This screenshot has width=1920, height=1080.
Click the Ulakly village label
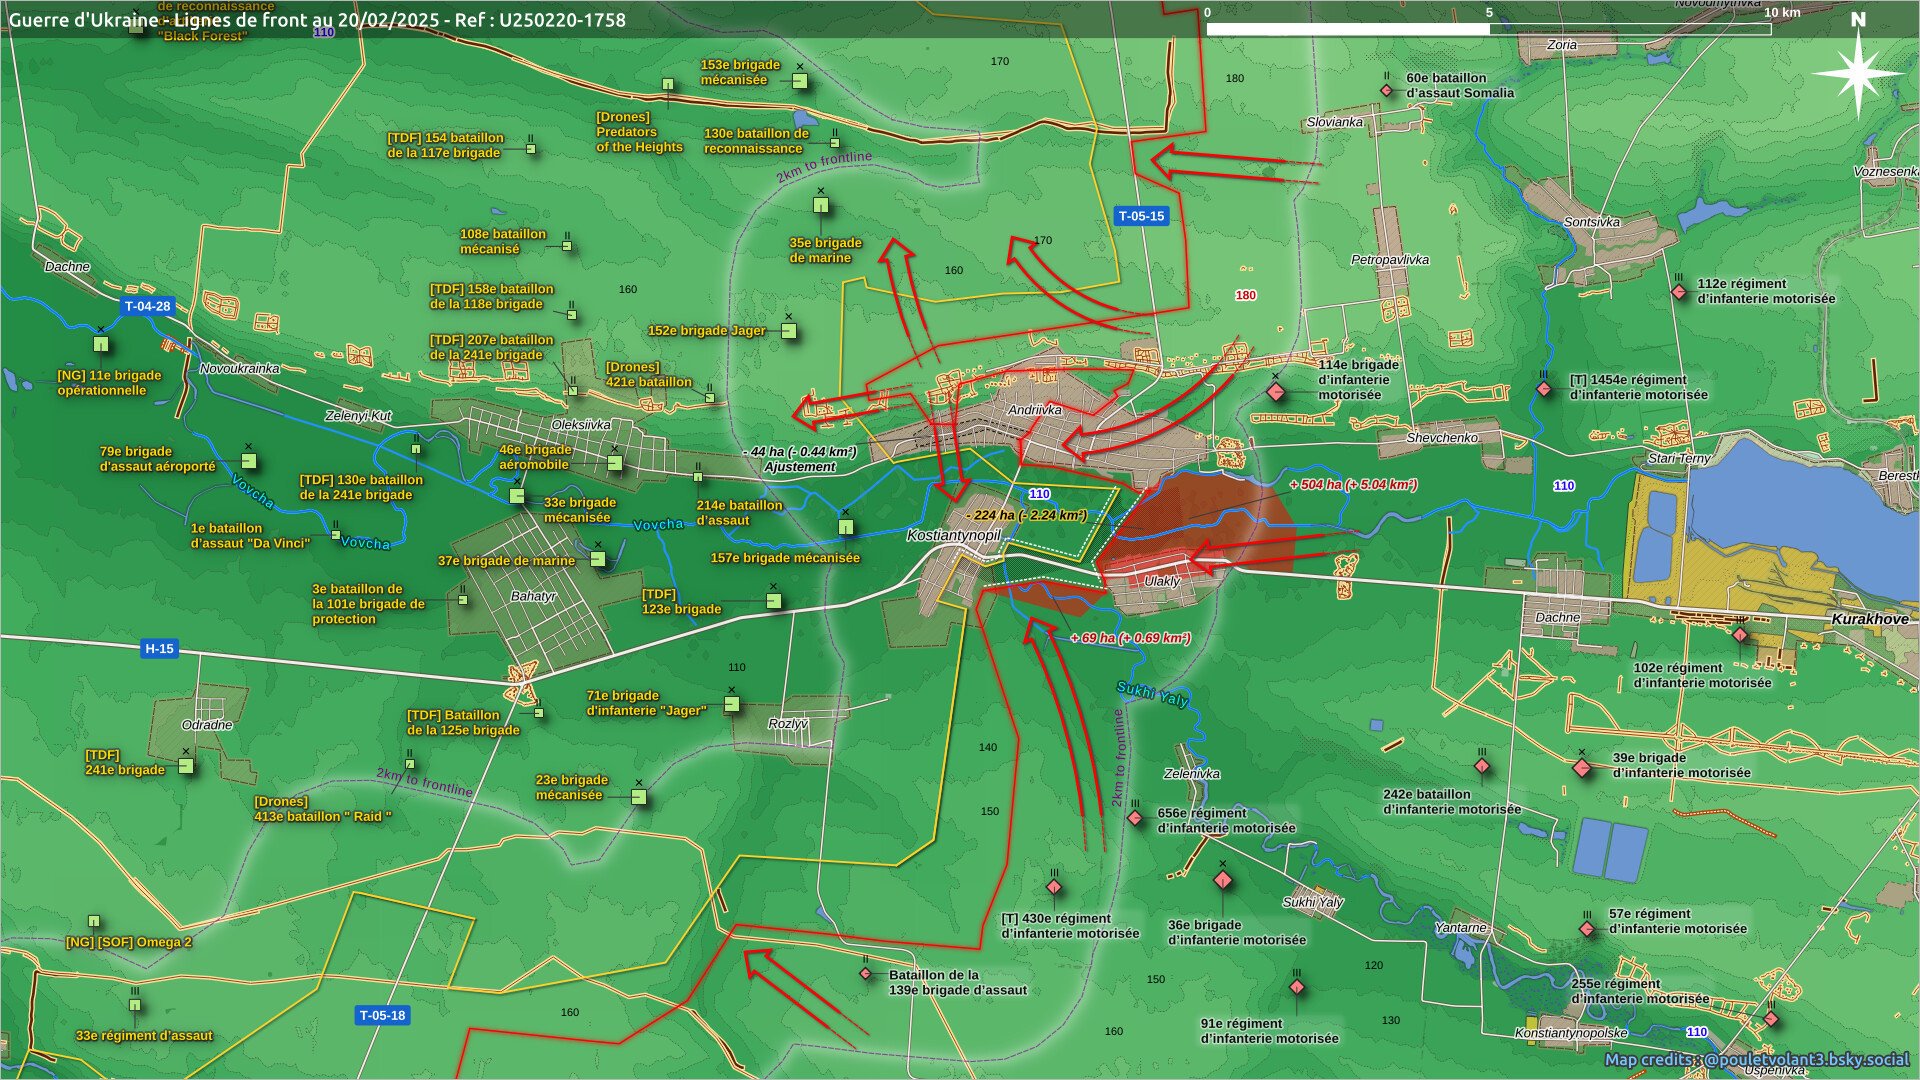(x=1163, y=581)
